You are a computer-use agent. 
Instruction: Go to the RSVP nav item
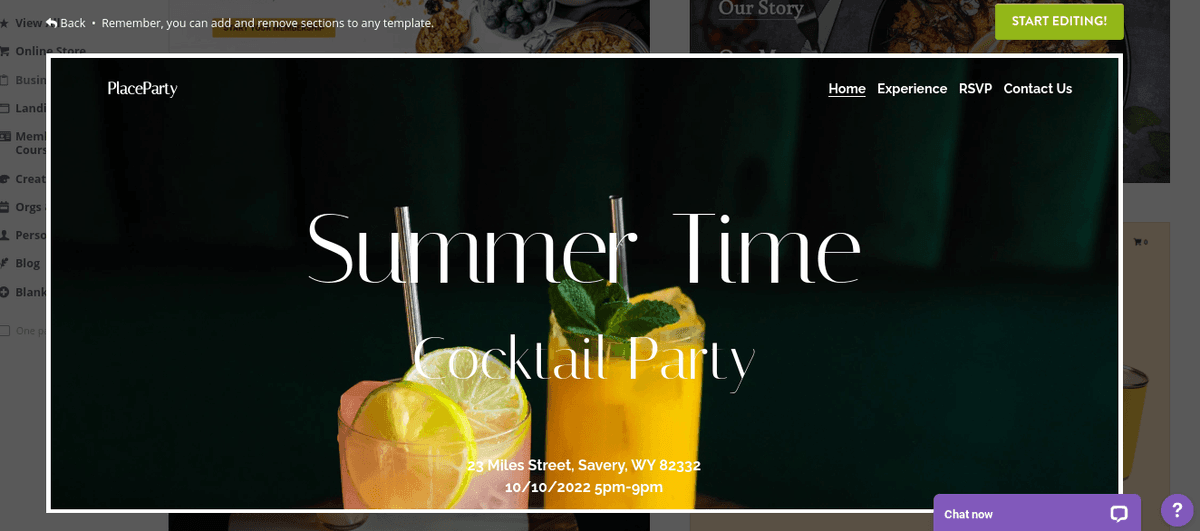pos(975,89)
